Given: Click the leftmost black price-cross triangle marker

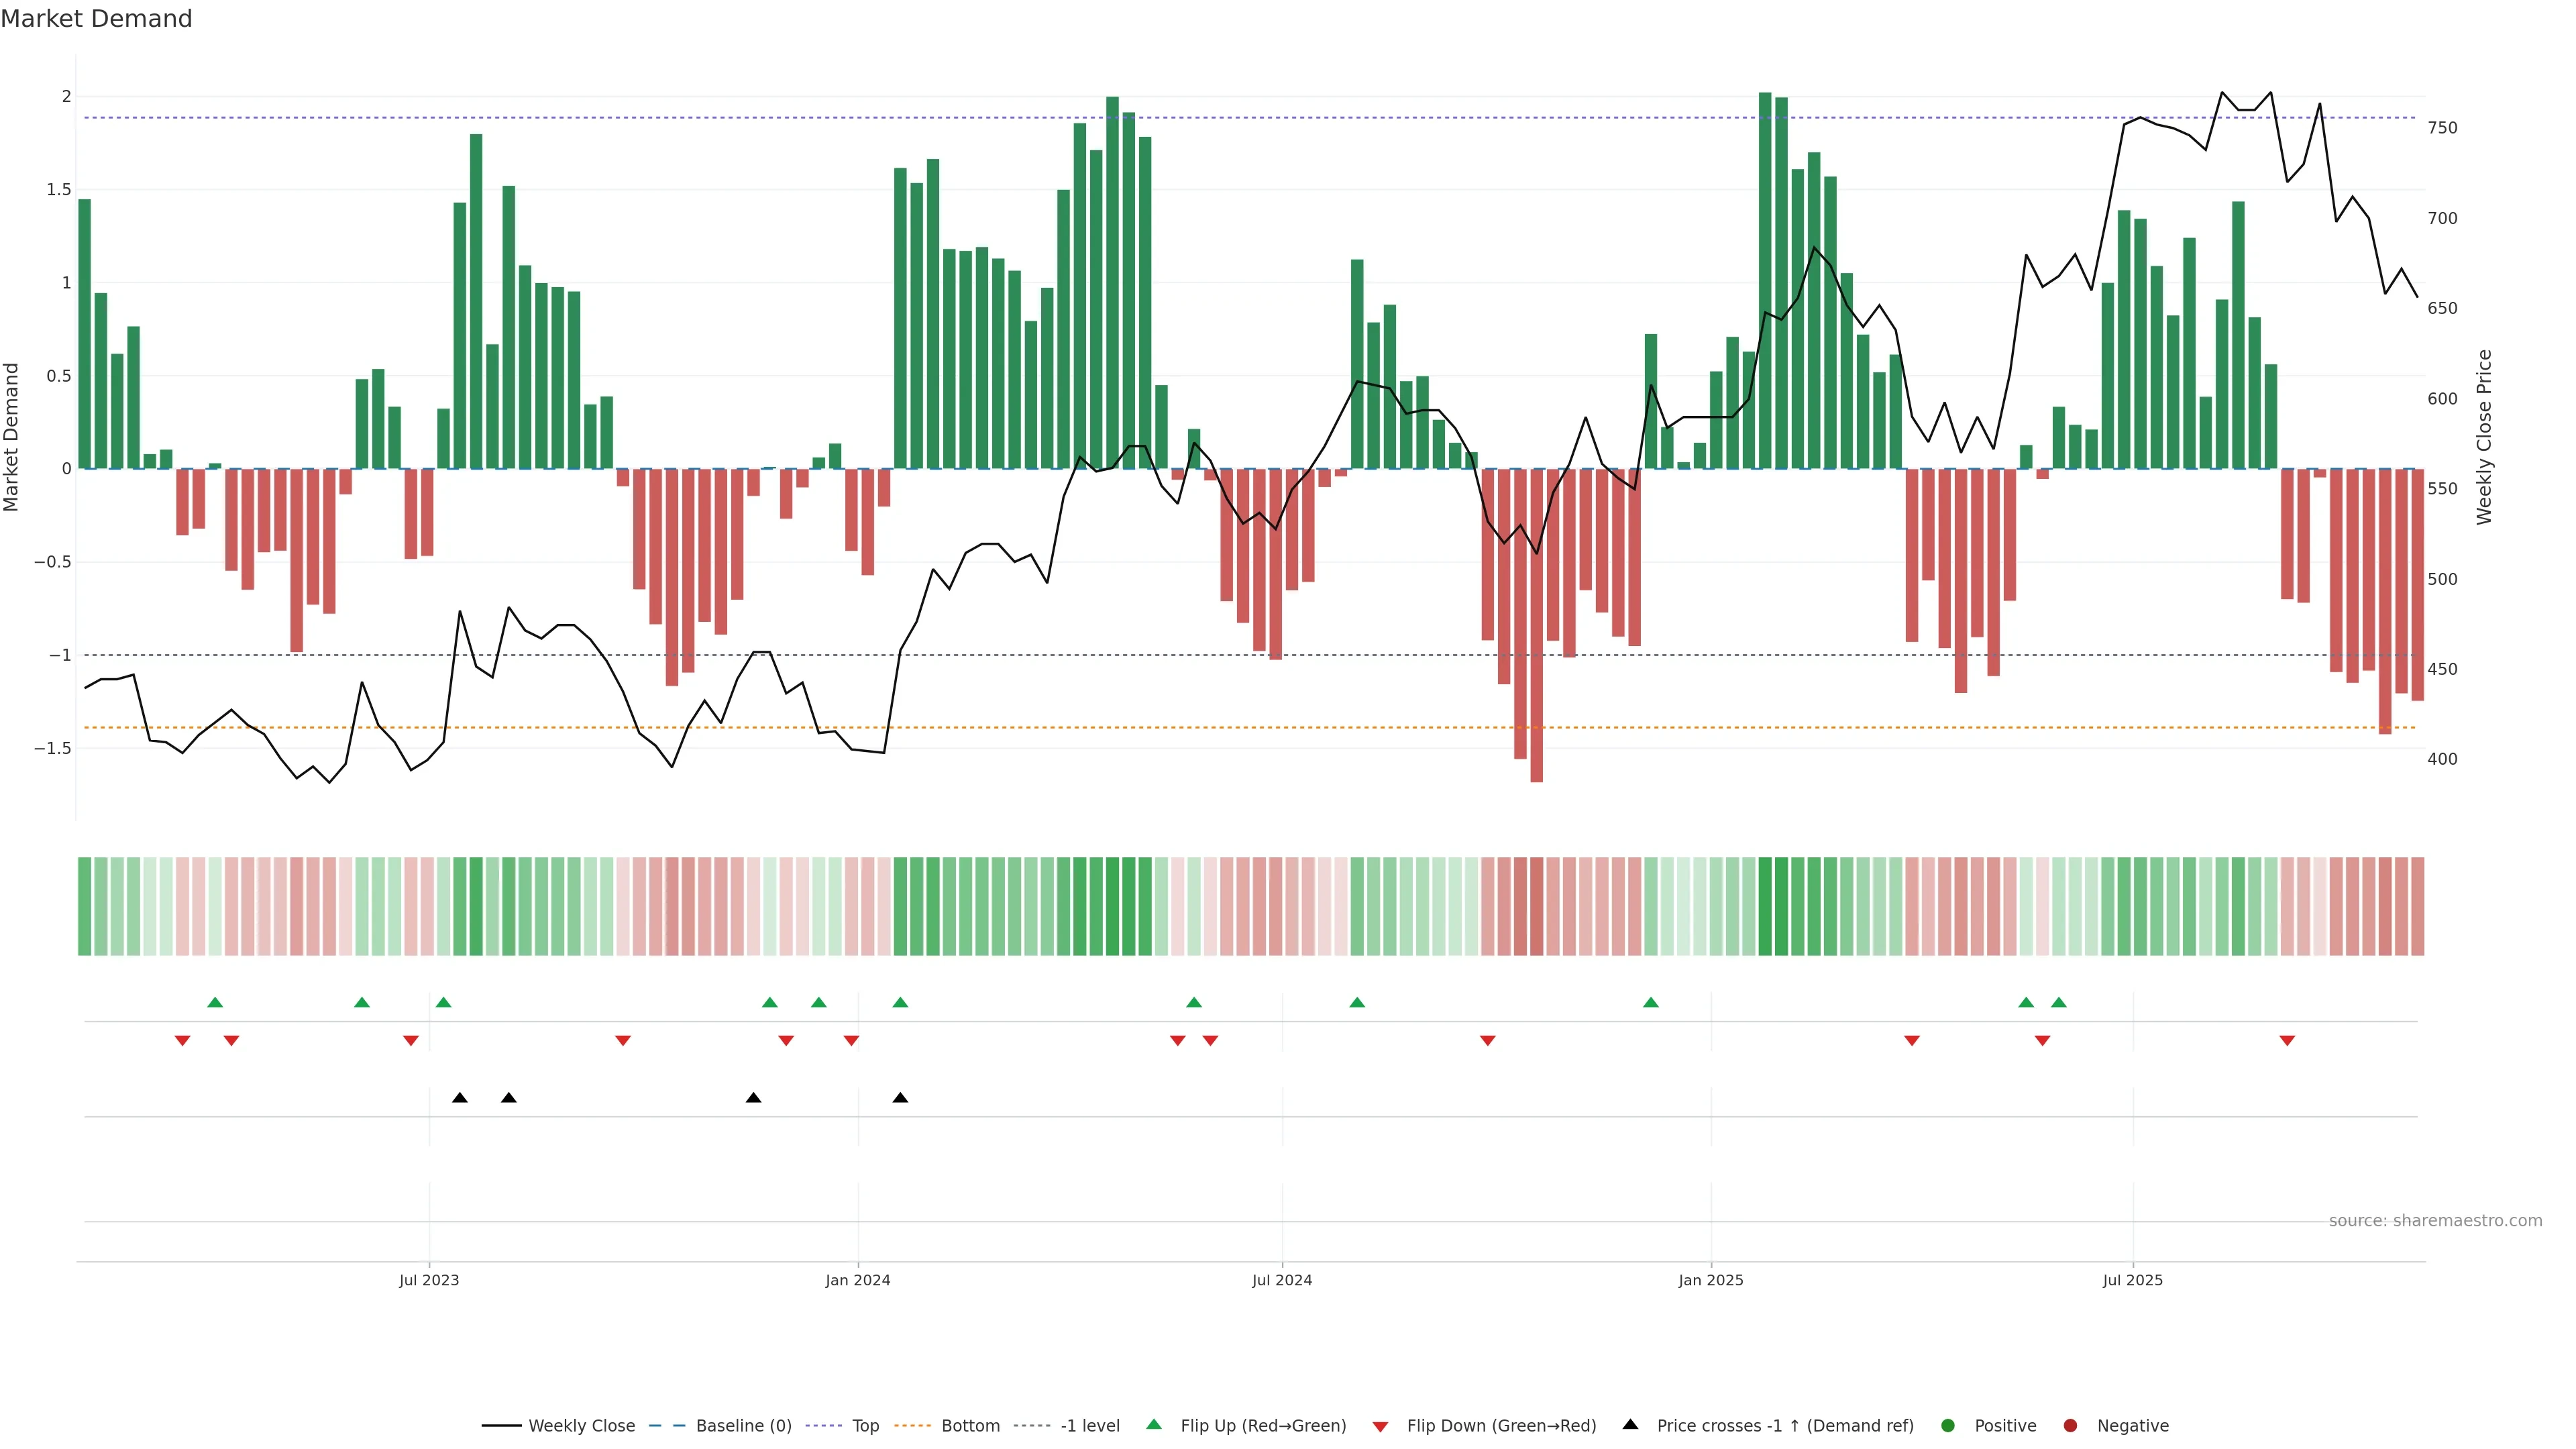Looking at the screenshot, I should (x=460, y=1098).
